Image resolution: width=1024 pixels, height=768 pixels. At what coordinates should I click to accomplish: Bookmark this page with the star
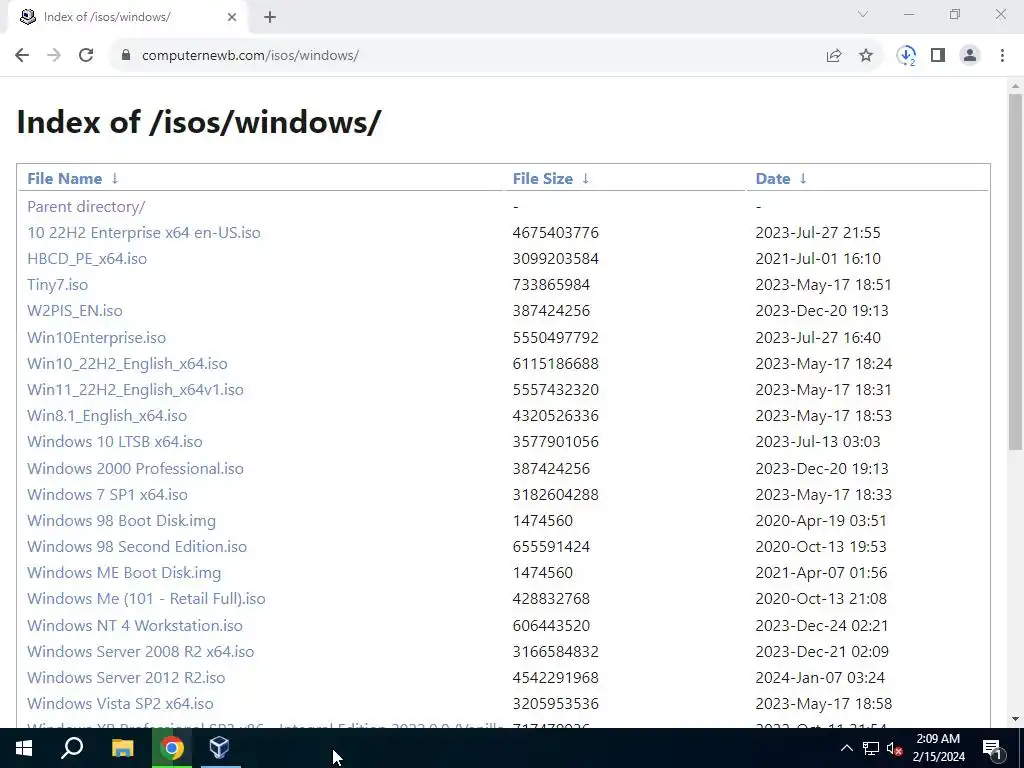coord(866,56)
